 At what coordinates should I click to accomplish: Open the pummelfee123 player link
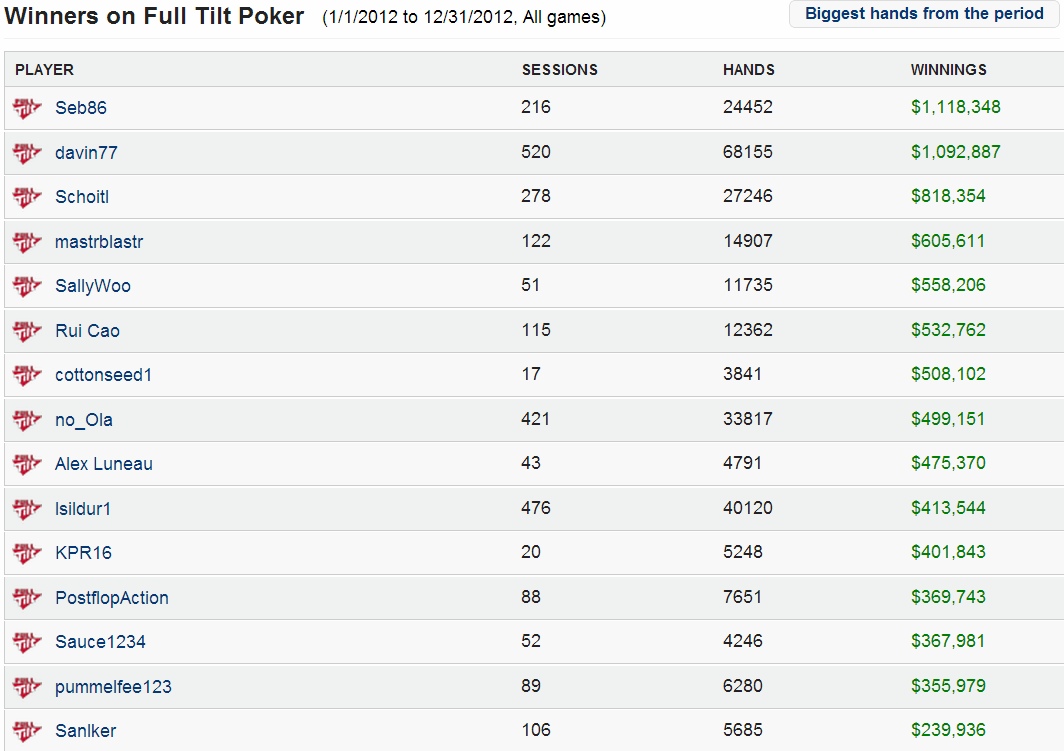click(x=113, y=687)
